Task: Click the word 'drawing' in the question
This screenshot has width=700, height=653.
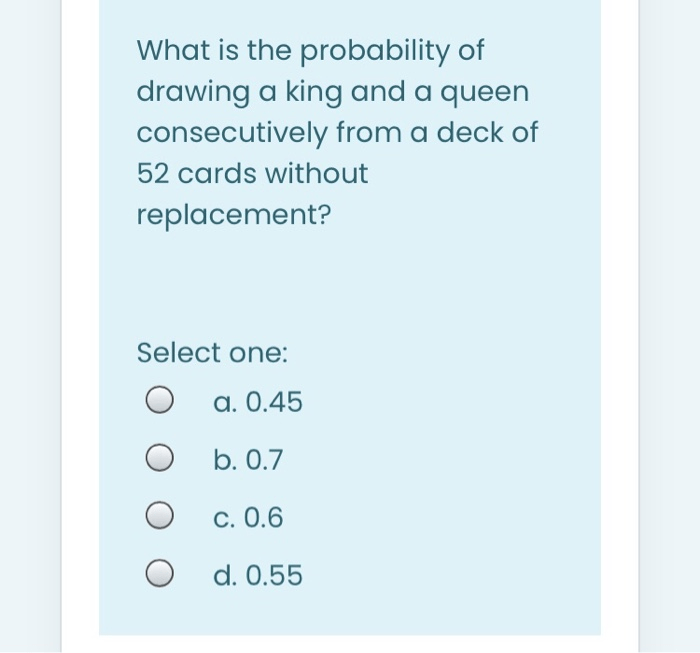Action: [x=193, y=92]
